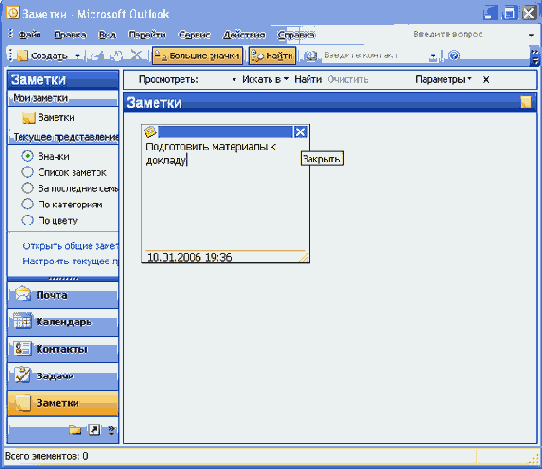Click the Outlook title bar icon
The image size is (542, 469).
(x=13, y=13)
